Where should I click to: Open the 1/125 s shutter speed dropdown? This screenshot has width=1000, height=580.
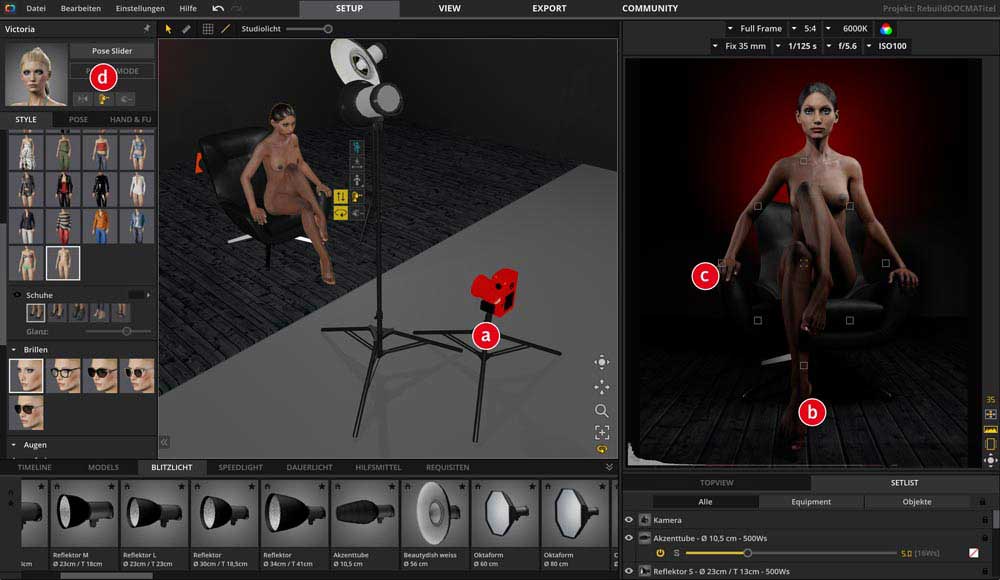tap(796, 46)
